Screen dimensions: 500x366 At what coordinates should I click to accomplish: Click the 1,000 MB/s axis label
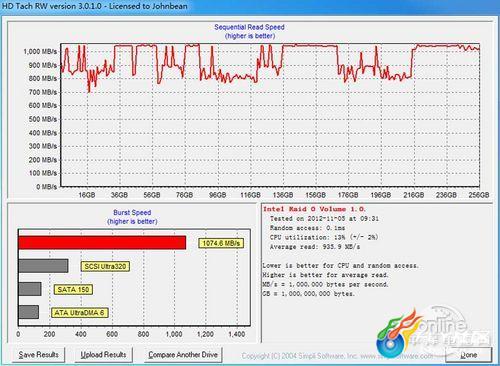pyautogui.click(x=40, y=52)
